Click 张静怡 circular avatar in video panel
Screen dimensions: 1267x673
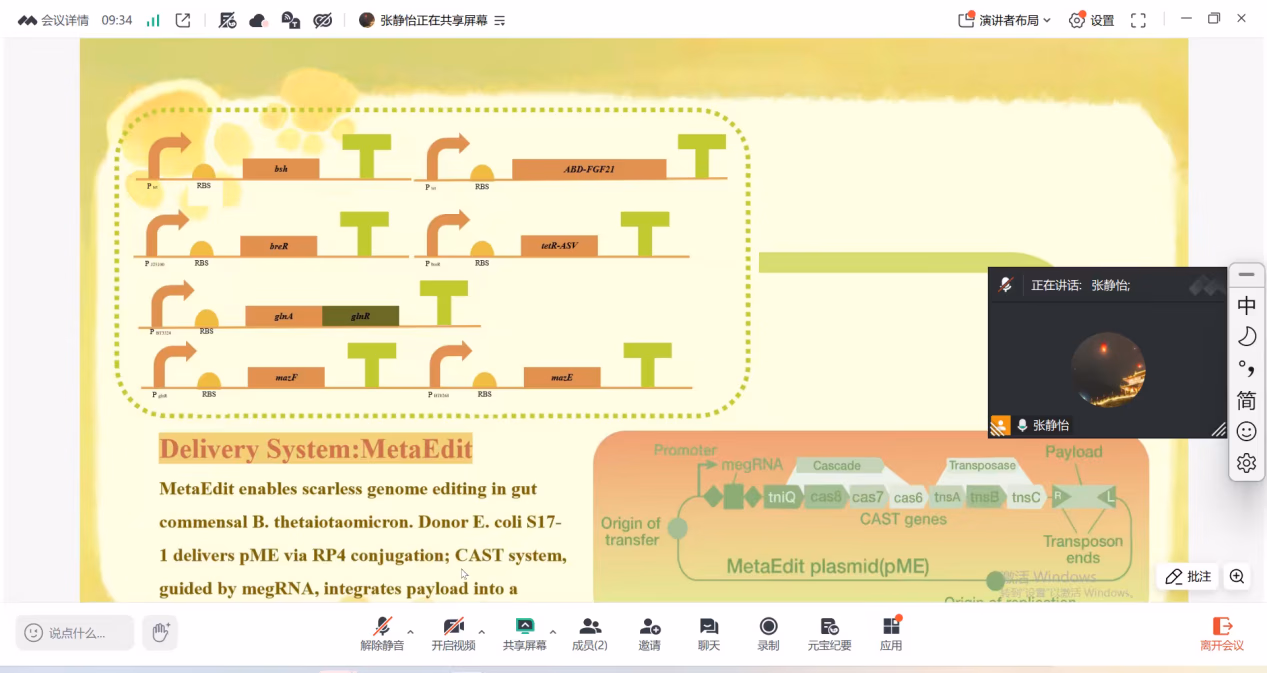pyautogui.click(x=1108, y=369)
